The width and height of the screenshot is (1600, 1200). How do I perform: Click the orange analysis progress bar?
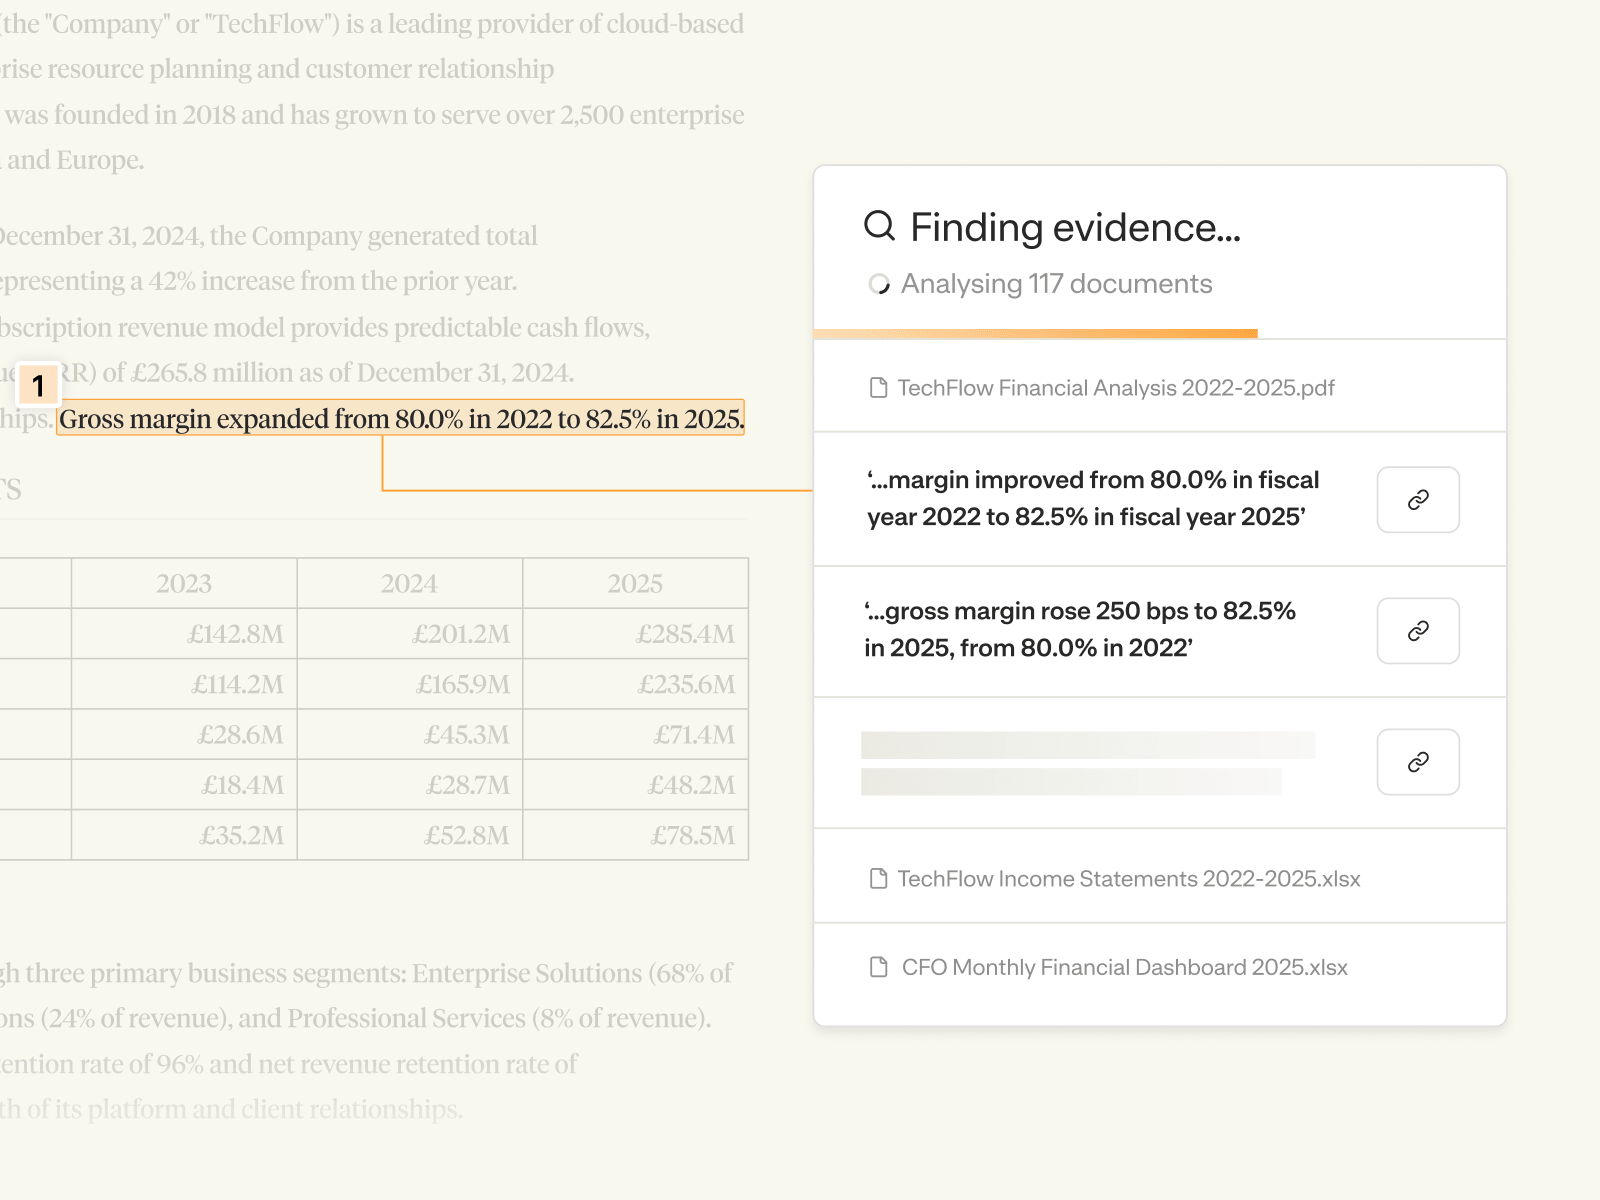(1036, 334)
